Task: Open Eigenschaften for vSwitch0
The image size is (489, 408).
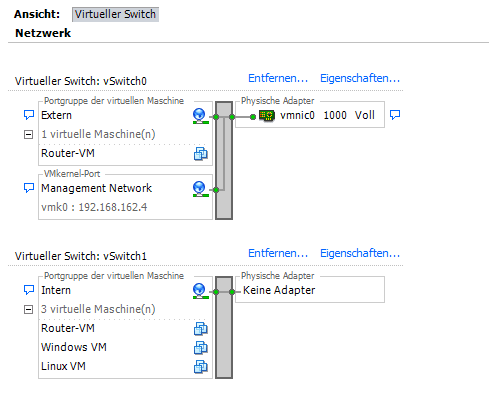Action: [x=360, y=78]
